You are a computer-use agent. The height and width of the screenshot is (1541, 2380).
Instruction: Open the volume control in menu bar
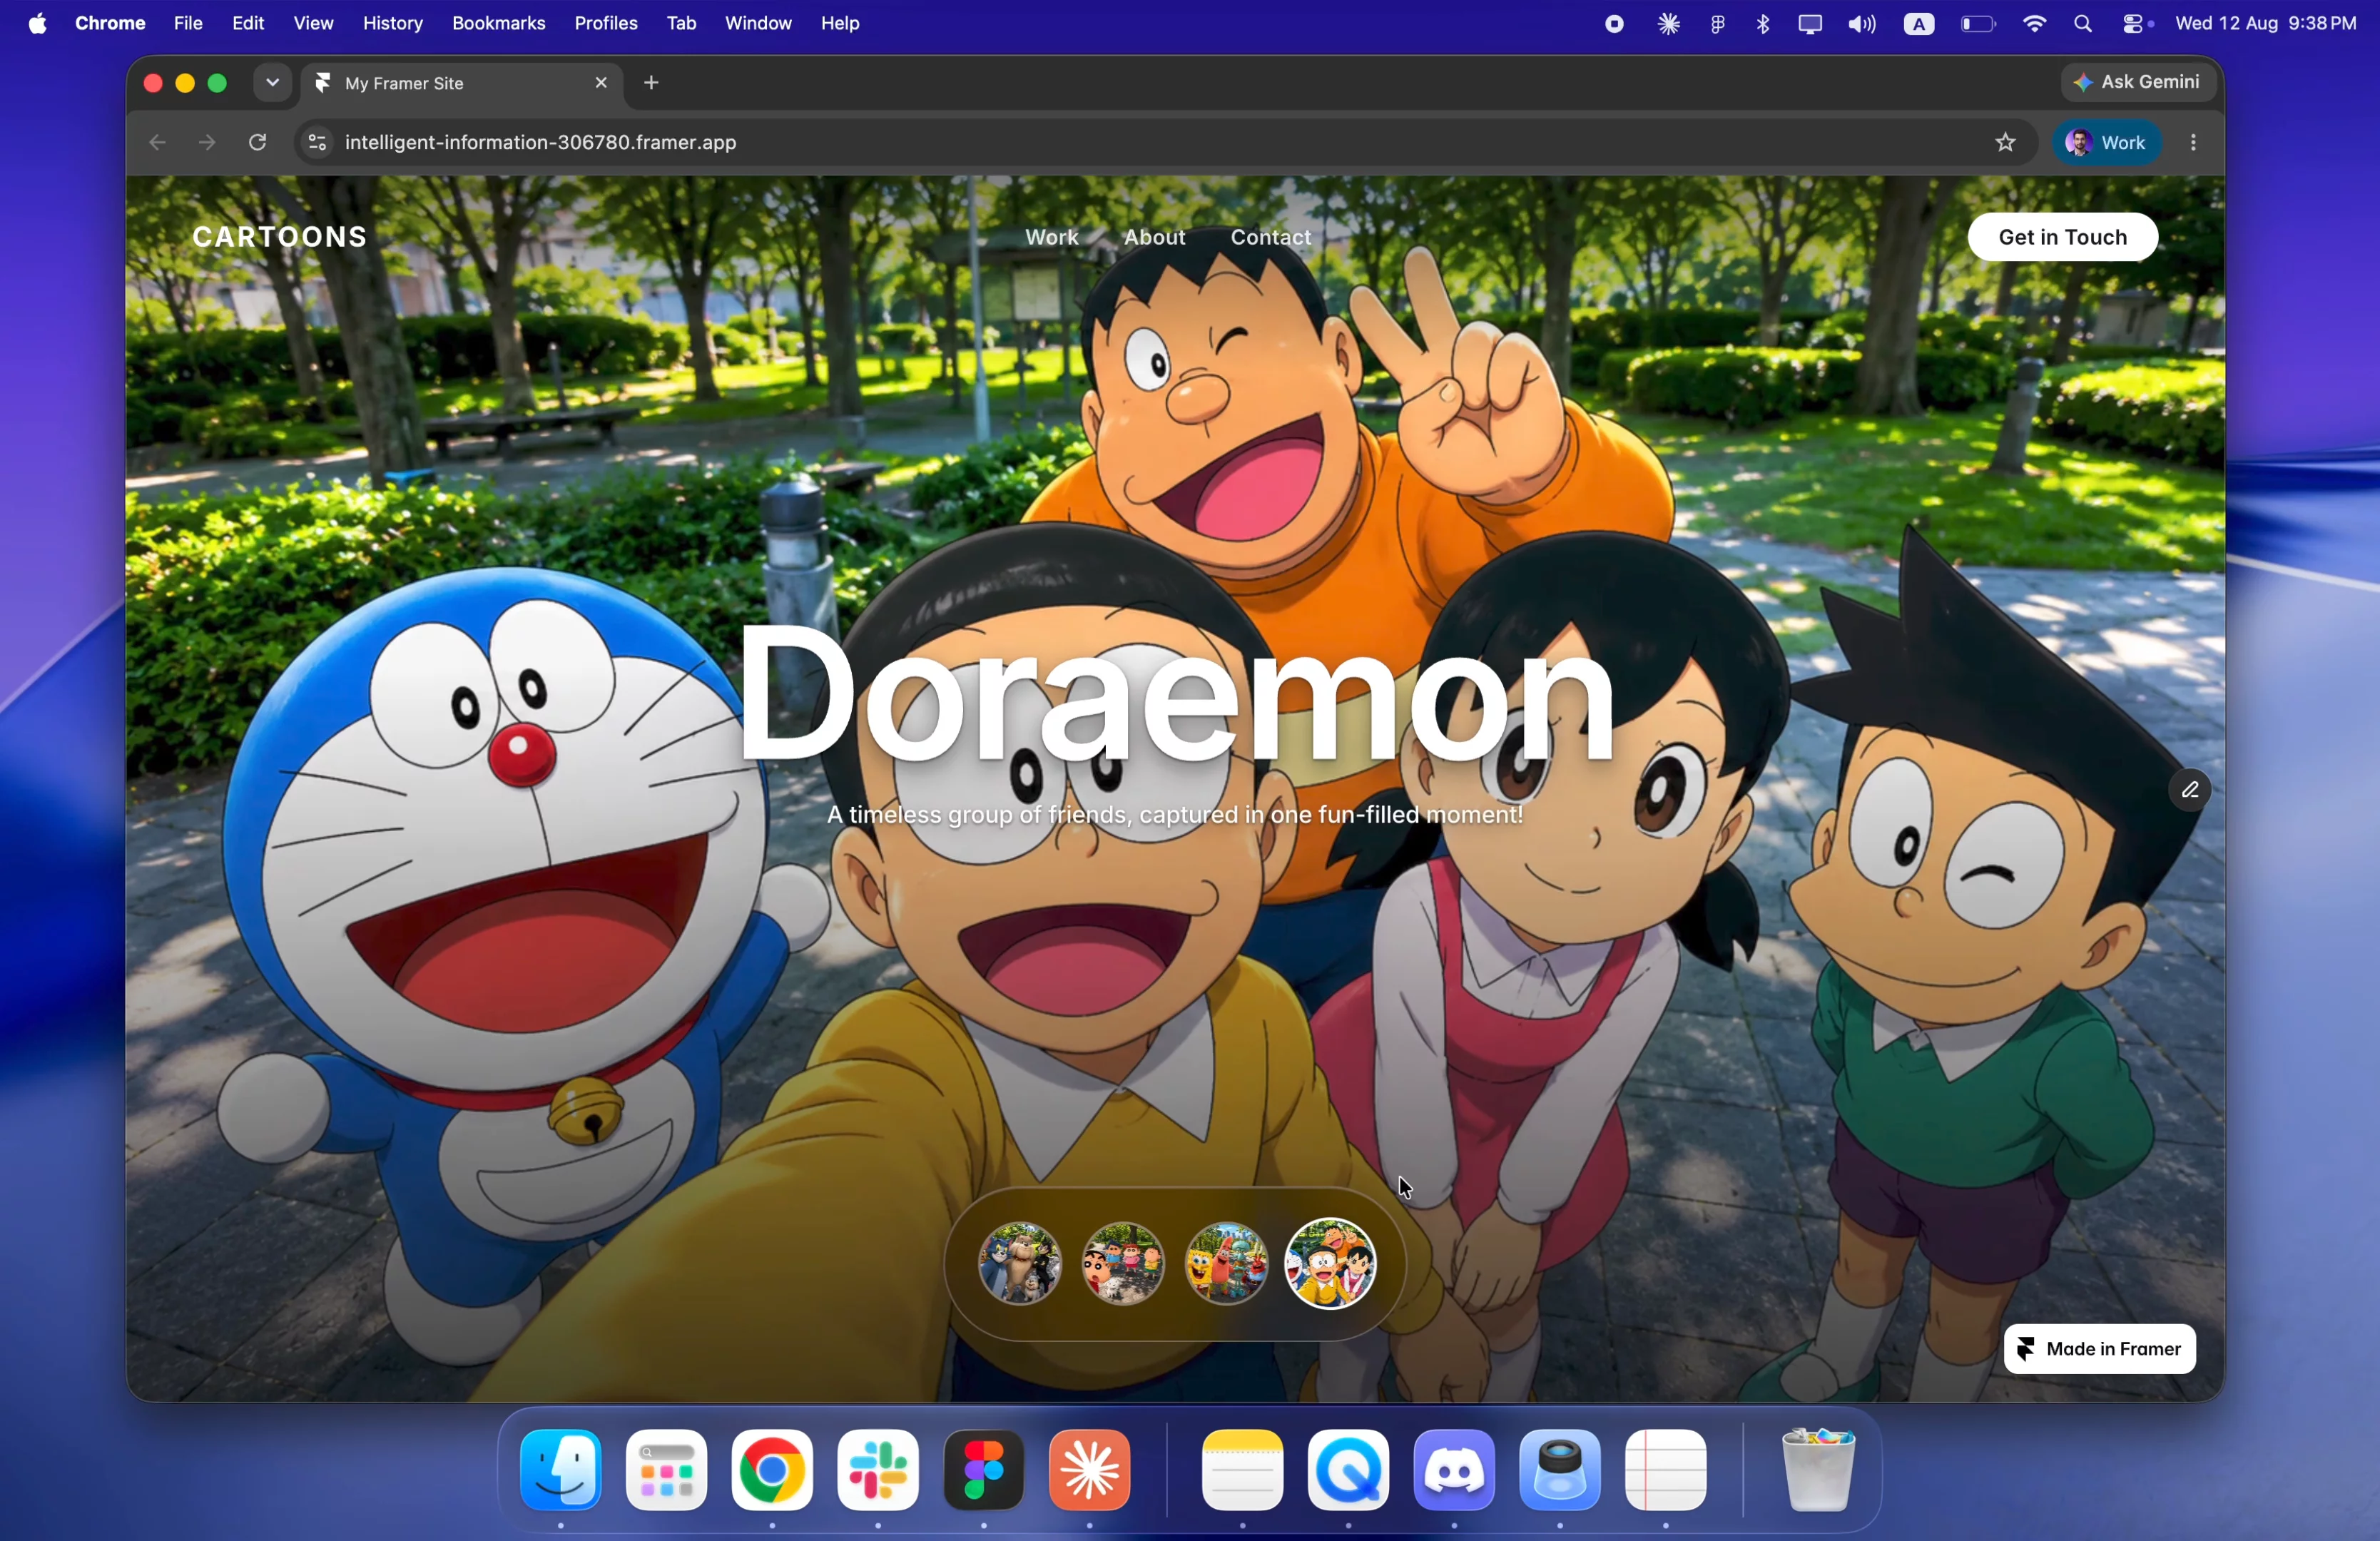(1861, 24)
